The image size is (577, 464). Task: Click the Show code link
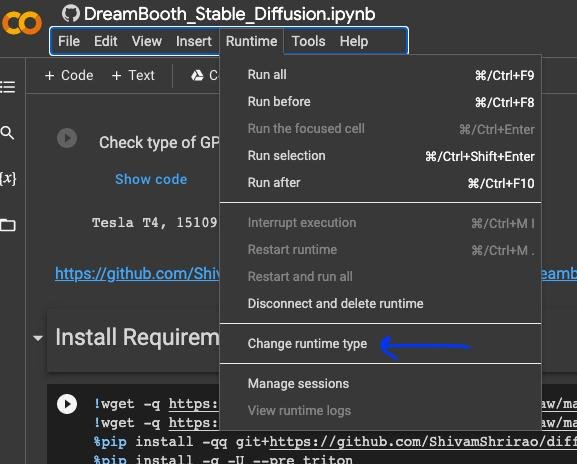(x=151, y=179)
